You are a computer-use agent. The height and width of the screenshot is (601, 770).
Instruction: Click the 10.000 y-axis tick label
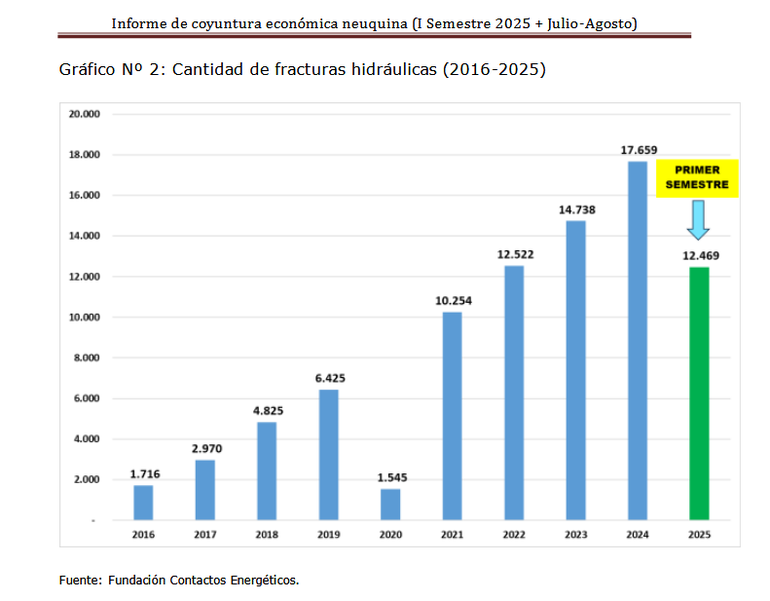84,317
